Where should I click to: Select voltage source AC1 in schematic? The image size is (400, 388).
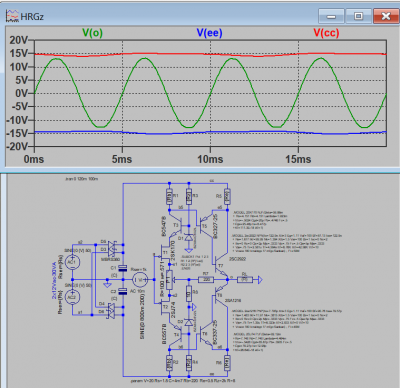pyautogui.click(x=72, y=262)
